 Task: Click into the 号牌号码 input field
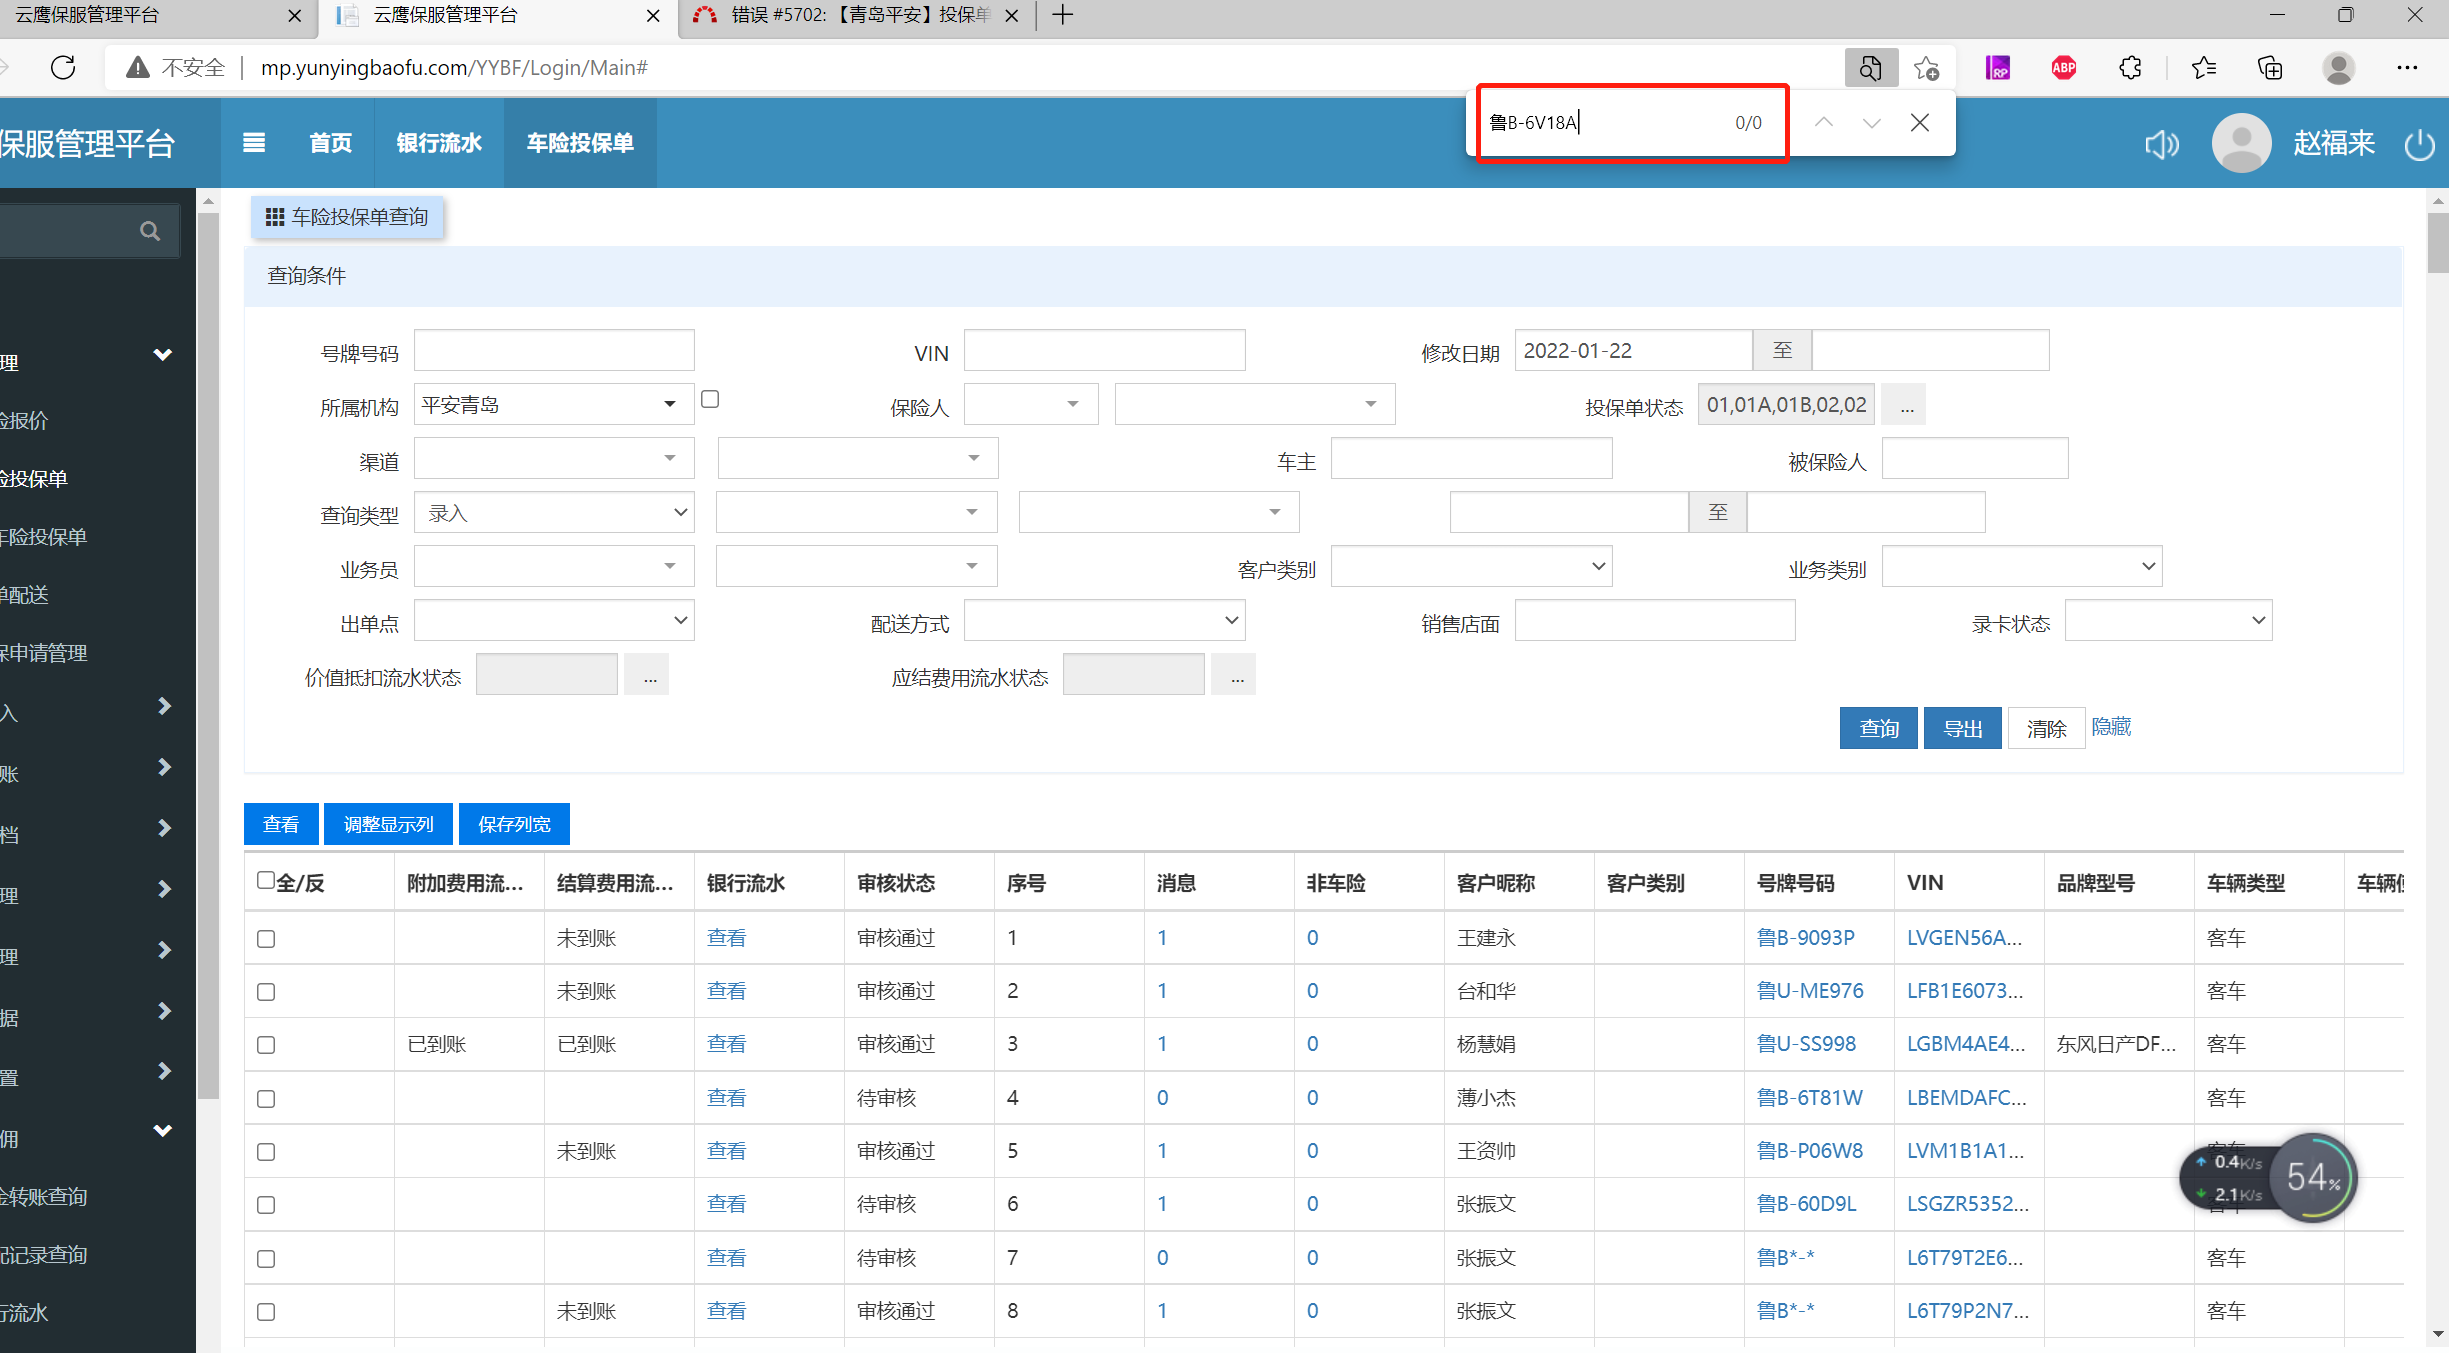pos(553,350)
